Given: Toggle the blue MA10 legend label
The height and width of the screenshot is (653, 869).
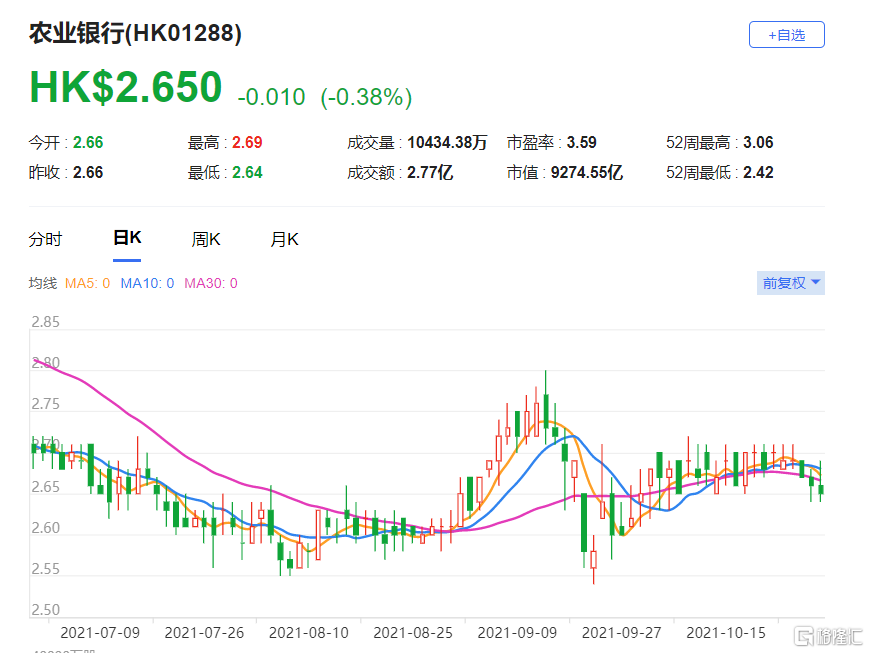Looking at the screenshot, I should (x=147, y=283).
